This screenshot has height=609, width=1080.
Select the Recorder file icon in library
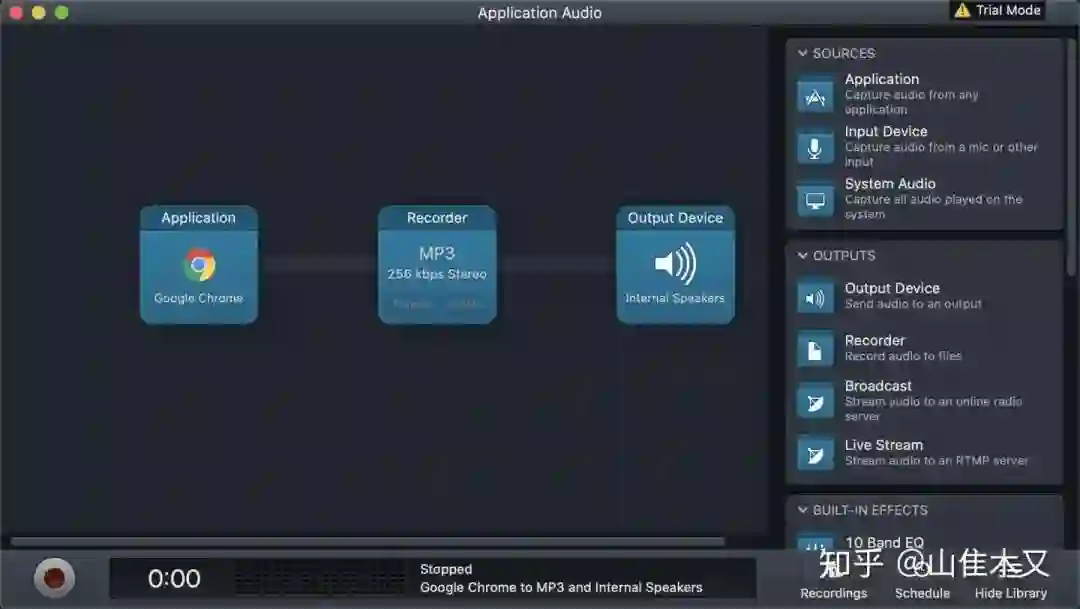coord(815,350)
